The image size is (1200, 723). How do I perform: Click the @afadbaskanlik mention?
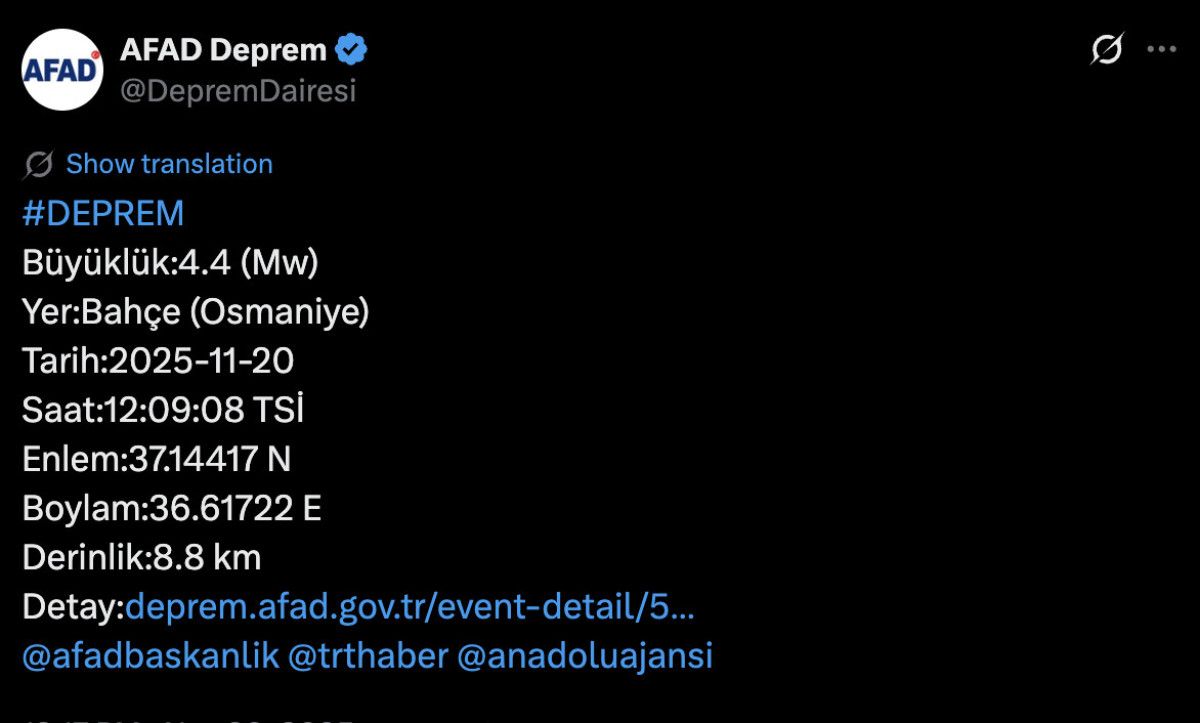point(148,656)
